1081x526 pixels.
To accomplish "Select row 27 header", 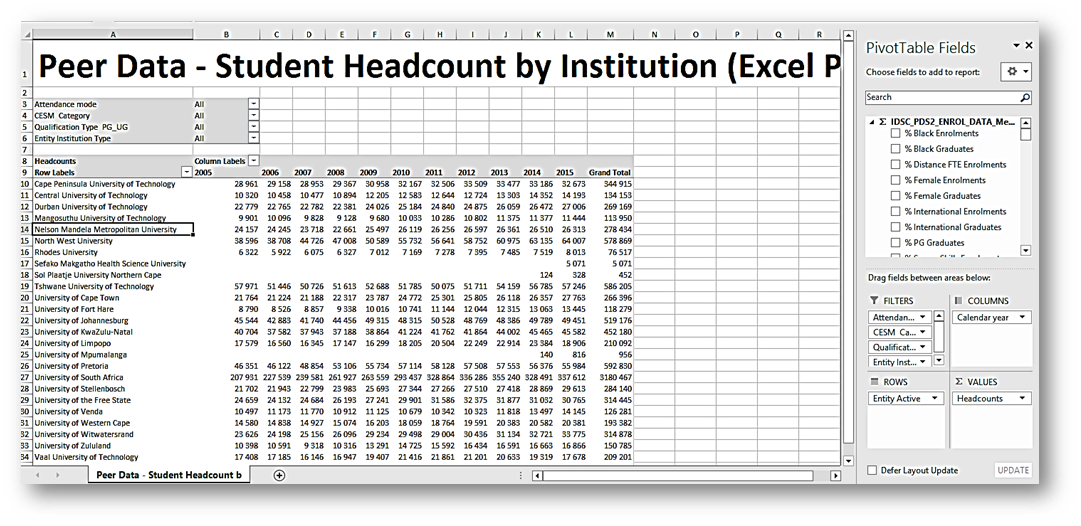I will 26,377.
